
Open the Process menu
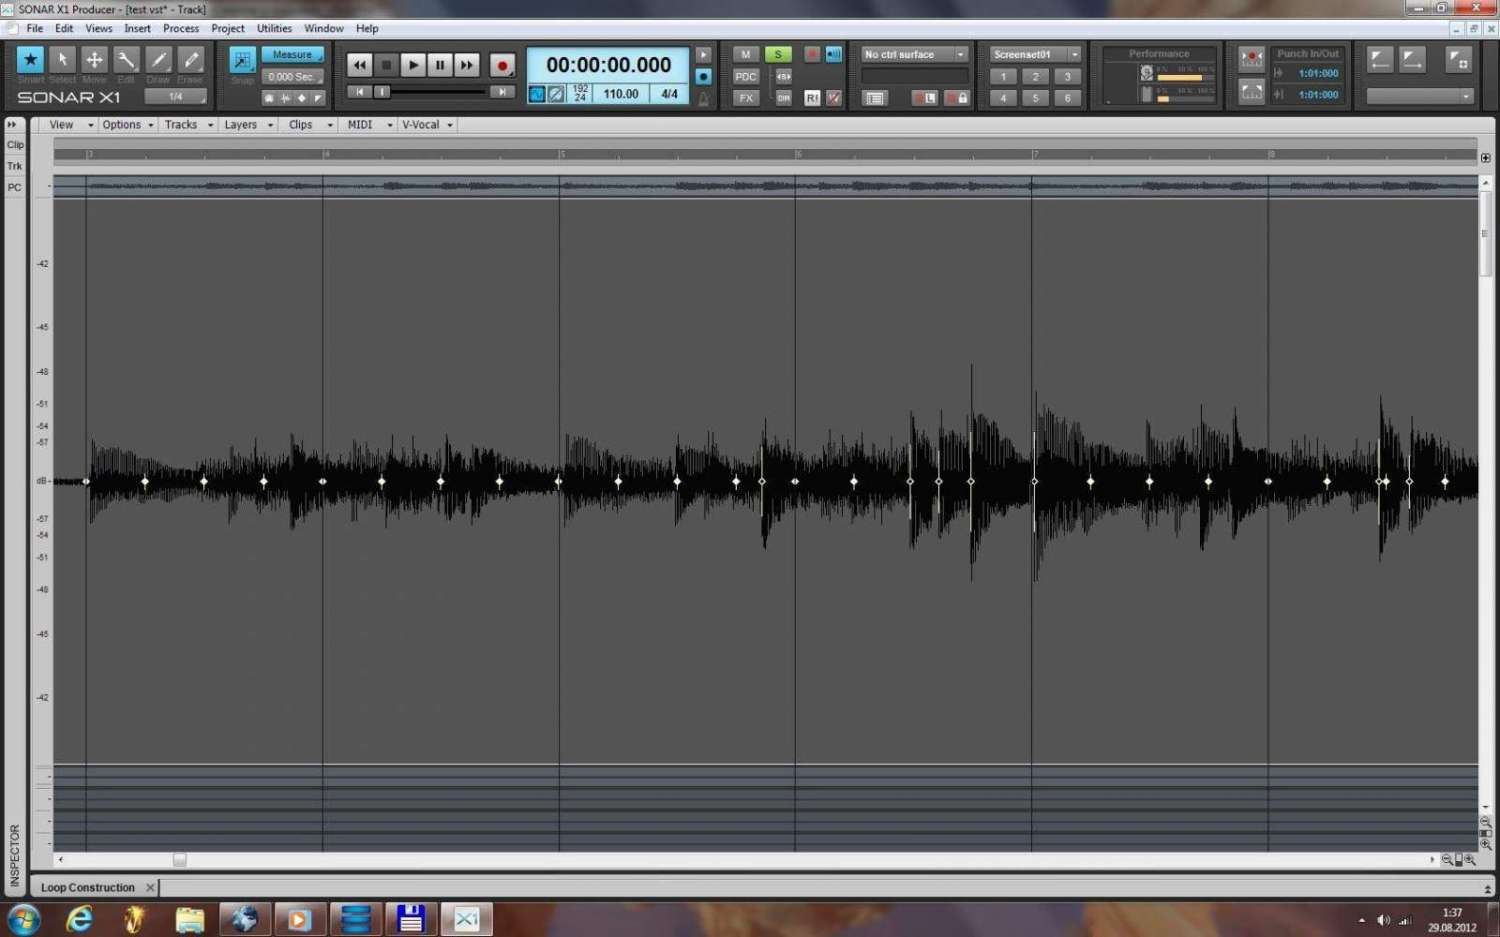coord(181,28)
